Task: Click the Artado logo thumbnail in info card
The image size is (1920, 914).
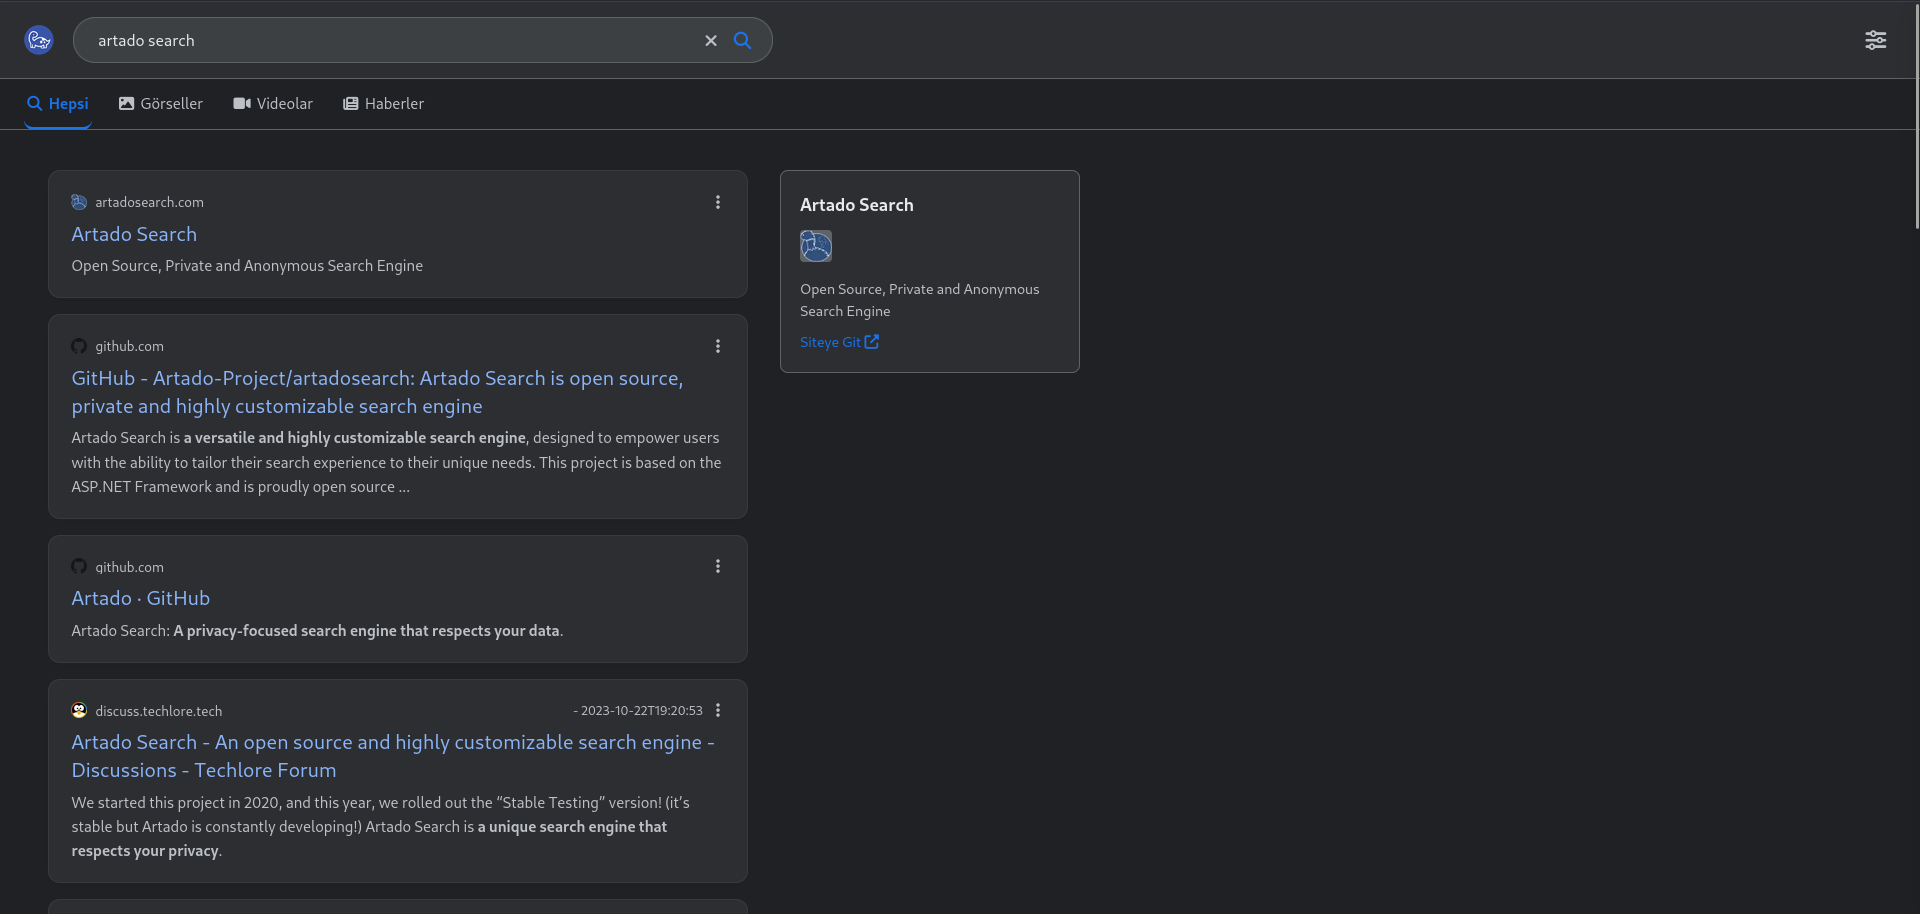Action: [x=816, y=246]
